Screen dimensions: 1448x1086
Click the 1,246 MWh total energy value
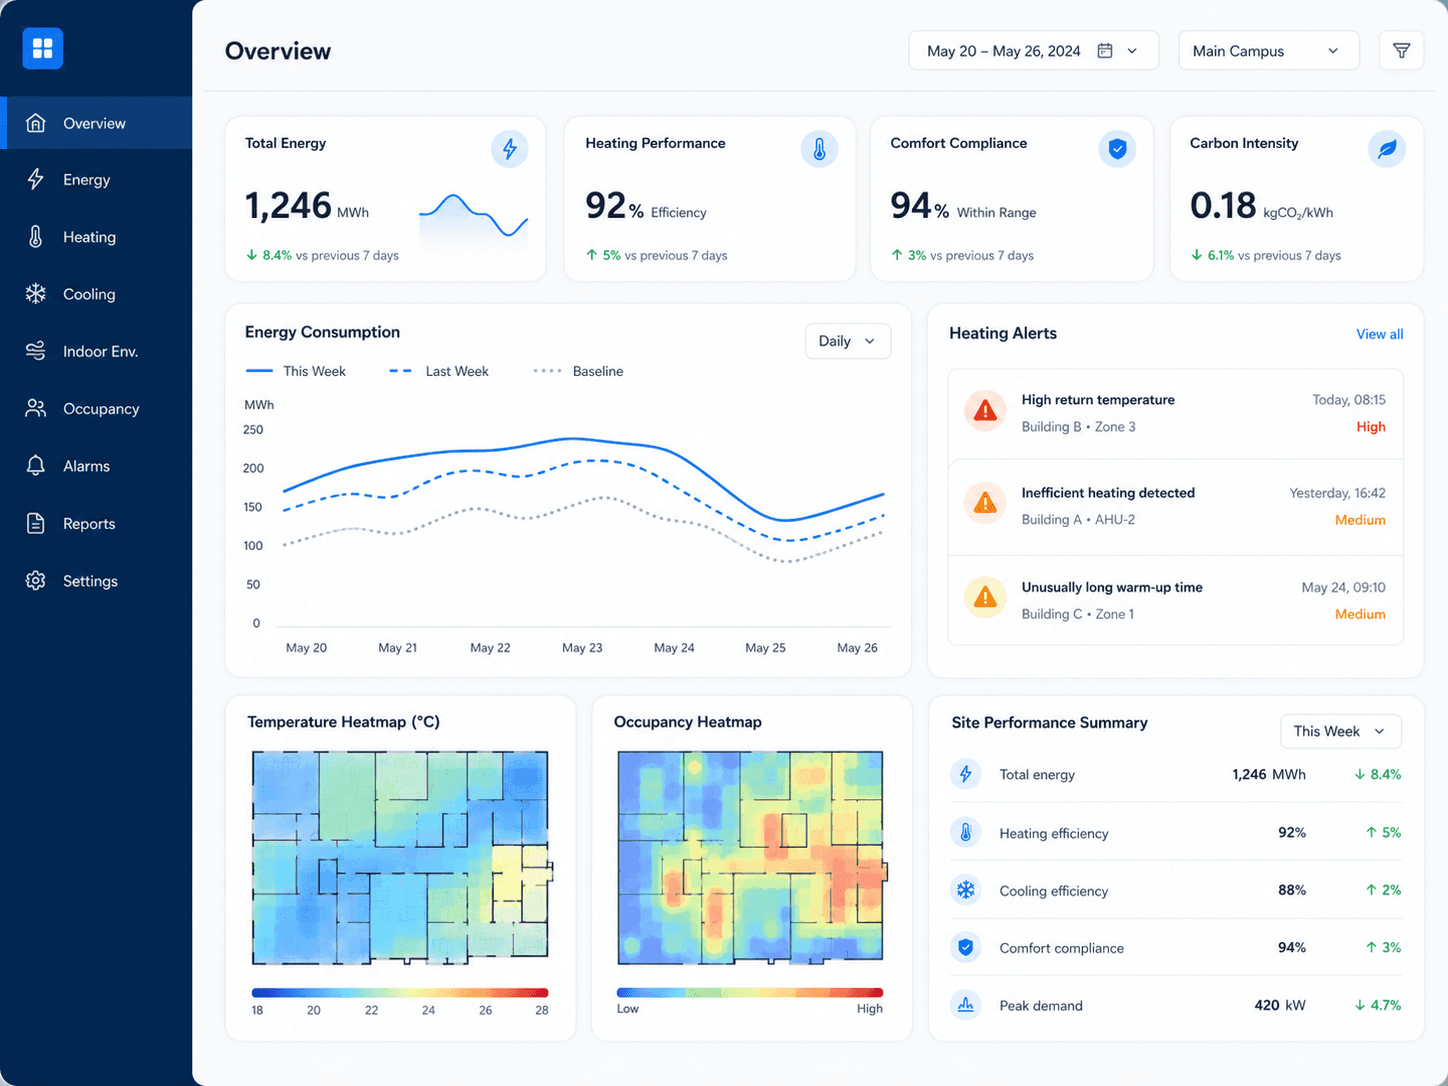[x=307, y=206]
